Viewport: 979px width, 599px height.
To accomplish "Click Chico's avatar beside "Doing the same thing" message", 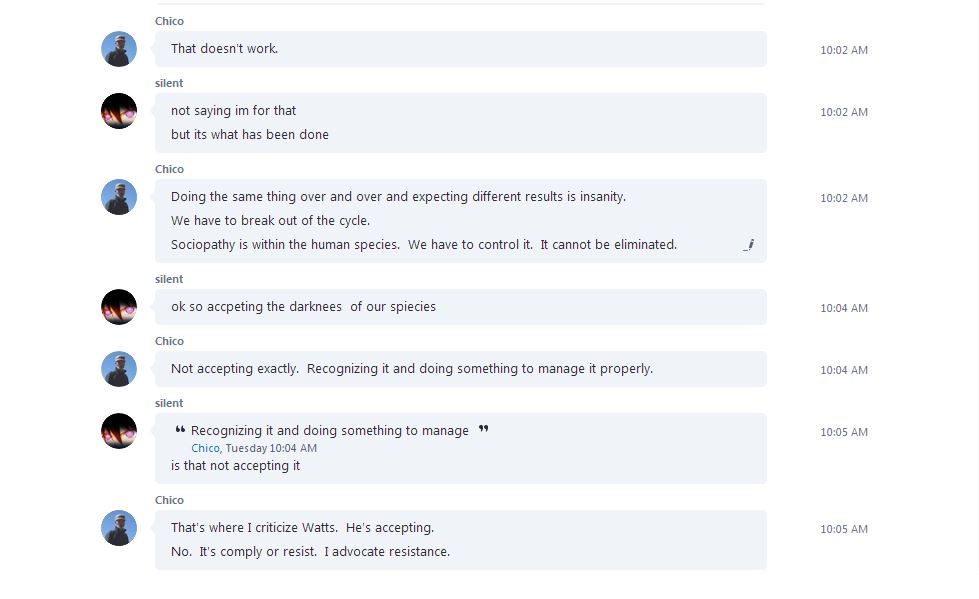I will pos(119,197).
